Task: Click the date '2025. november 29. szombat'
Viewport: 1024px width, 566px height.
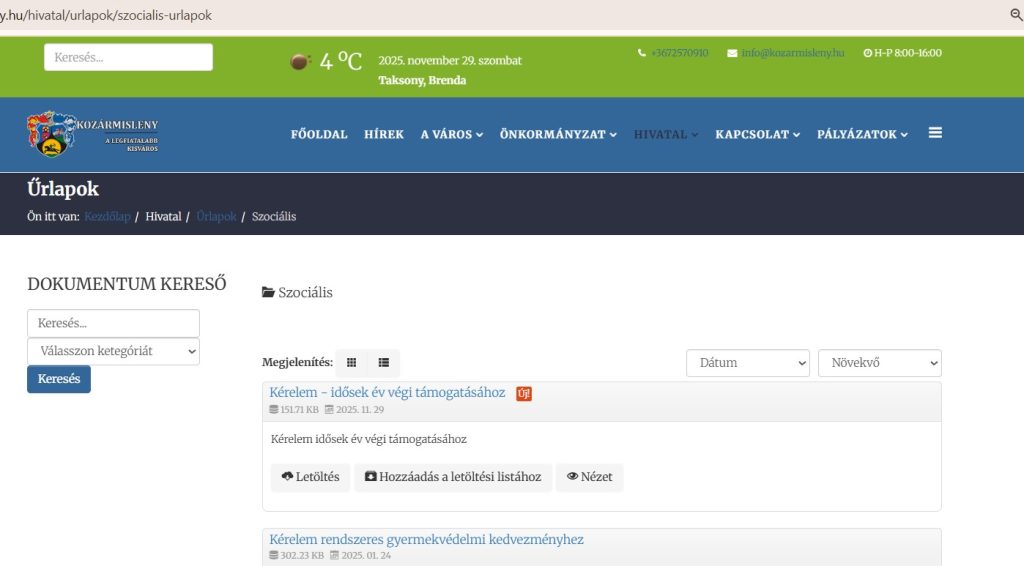Action: coord(450,61)
